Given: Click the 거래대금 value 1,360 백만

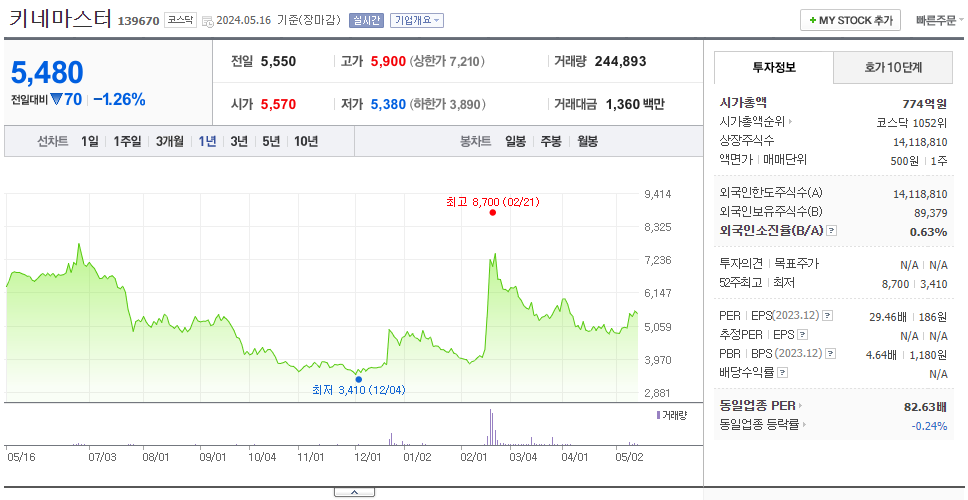Looking at the screenshot, I should [635, 104].
